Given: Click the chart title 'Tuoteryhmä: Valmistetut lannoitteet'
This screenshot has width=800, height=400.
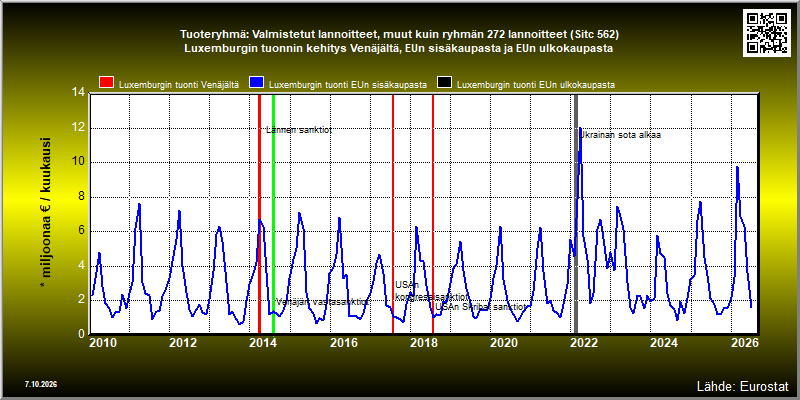Looking at the screenshot, I should tap(399, 35).
